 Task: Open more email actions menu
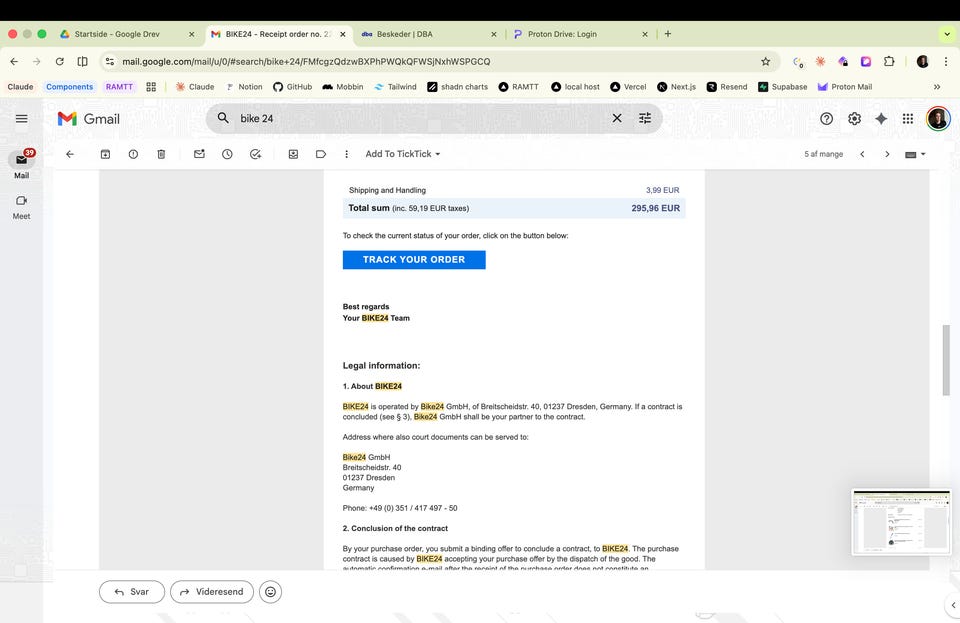(x=346, y=154)
